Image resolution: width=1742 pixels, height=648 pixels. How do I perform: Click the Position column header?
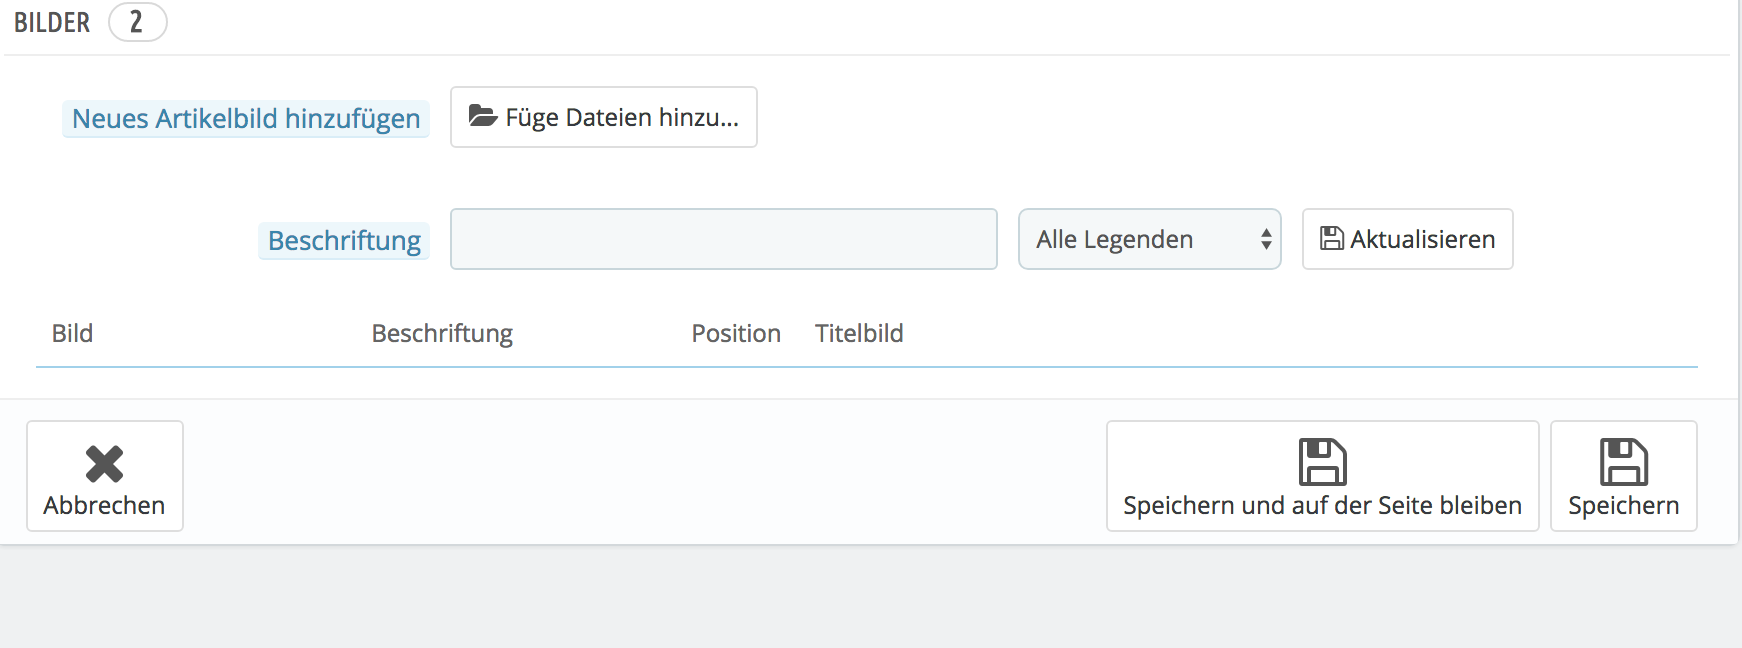pos(736,333)
